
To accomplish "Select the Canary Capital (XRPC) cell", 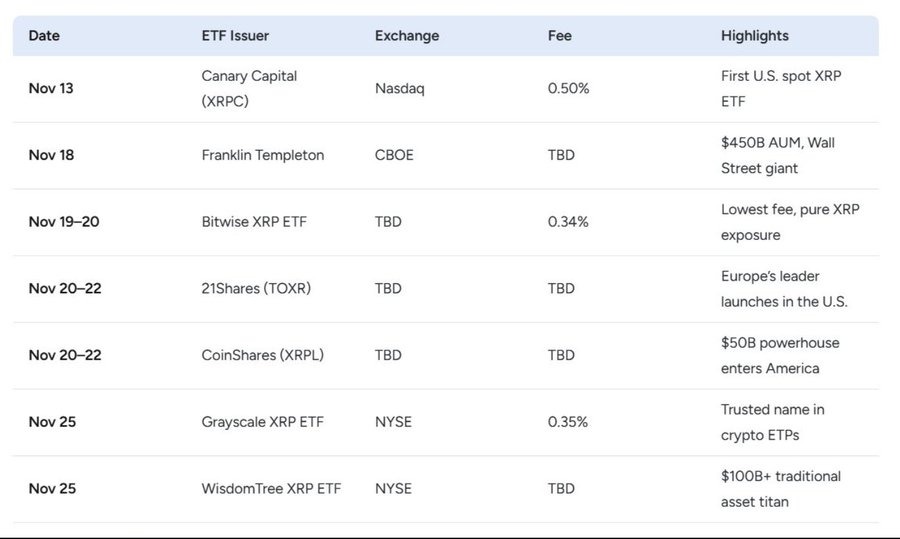I will click(x=249, y=88).
